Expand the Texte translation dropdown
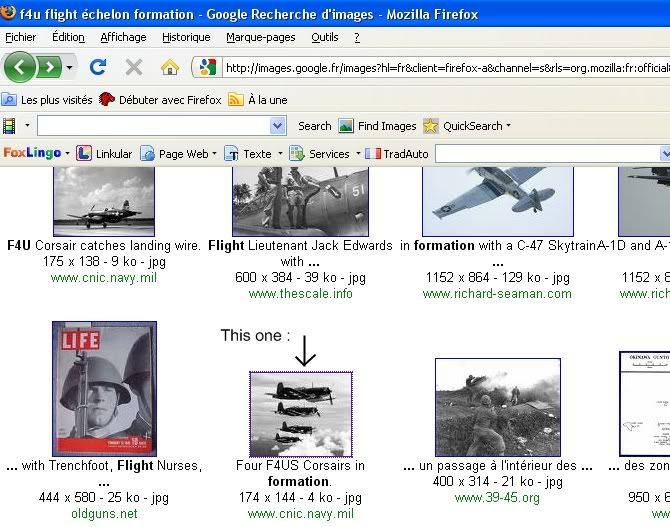This screenshot has height=527, width=670. [x=280, y=153]
